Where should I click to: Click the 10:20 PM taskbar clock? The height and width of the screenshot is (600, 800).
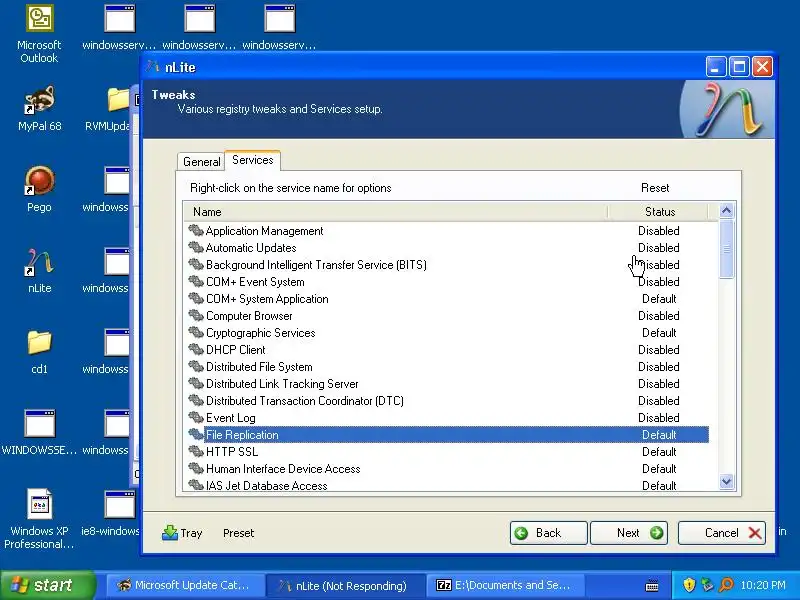click(763, 585)
